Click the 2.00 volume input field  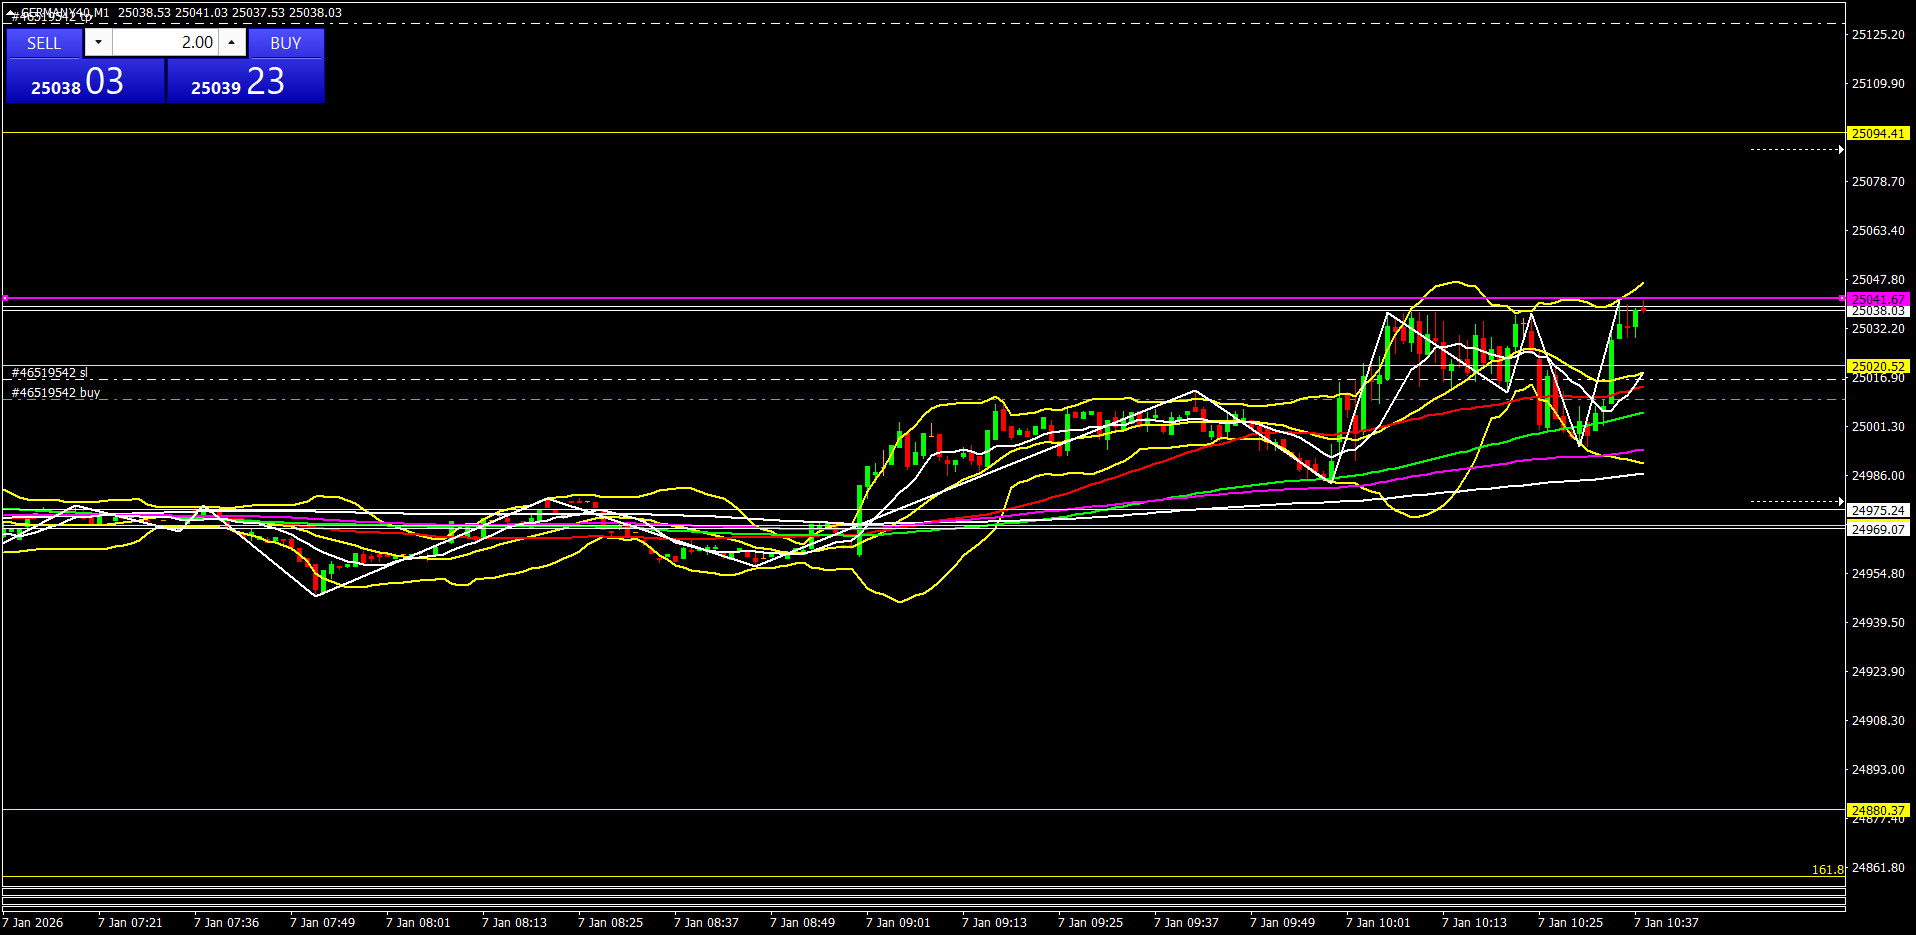[165, 42]
